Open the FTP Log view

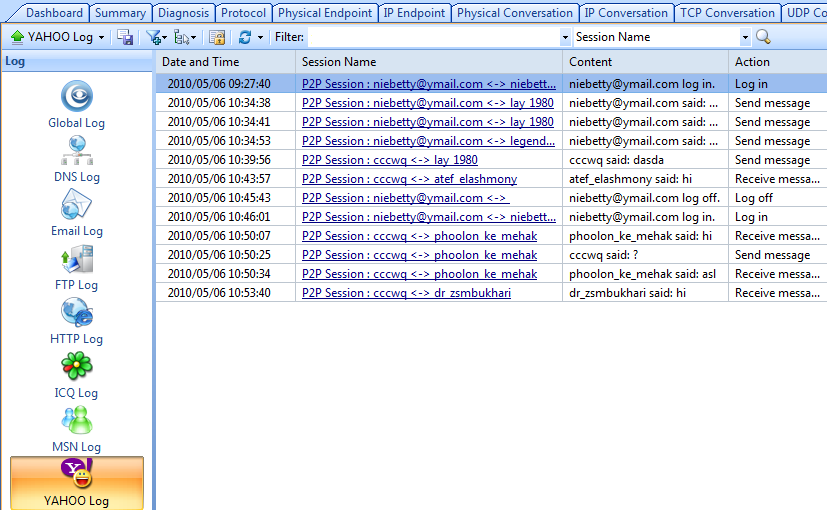76,267
